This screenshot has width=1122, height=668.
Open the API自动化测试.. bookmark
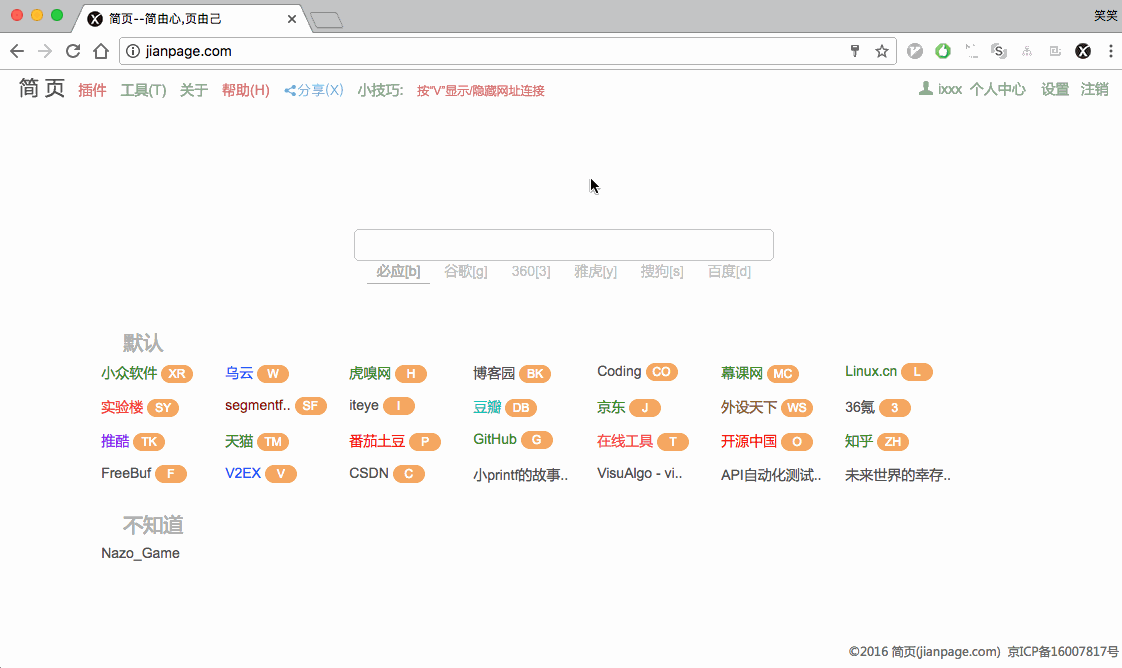pos(771,476)
